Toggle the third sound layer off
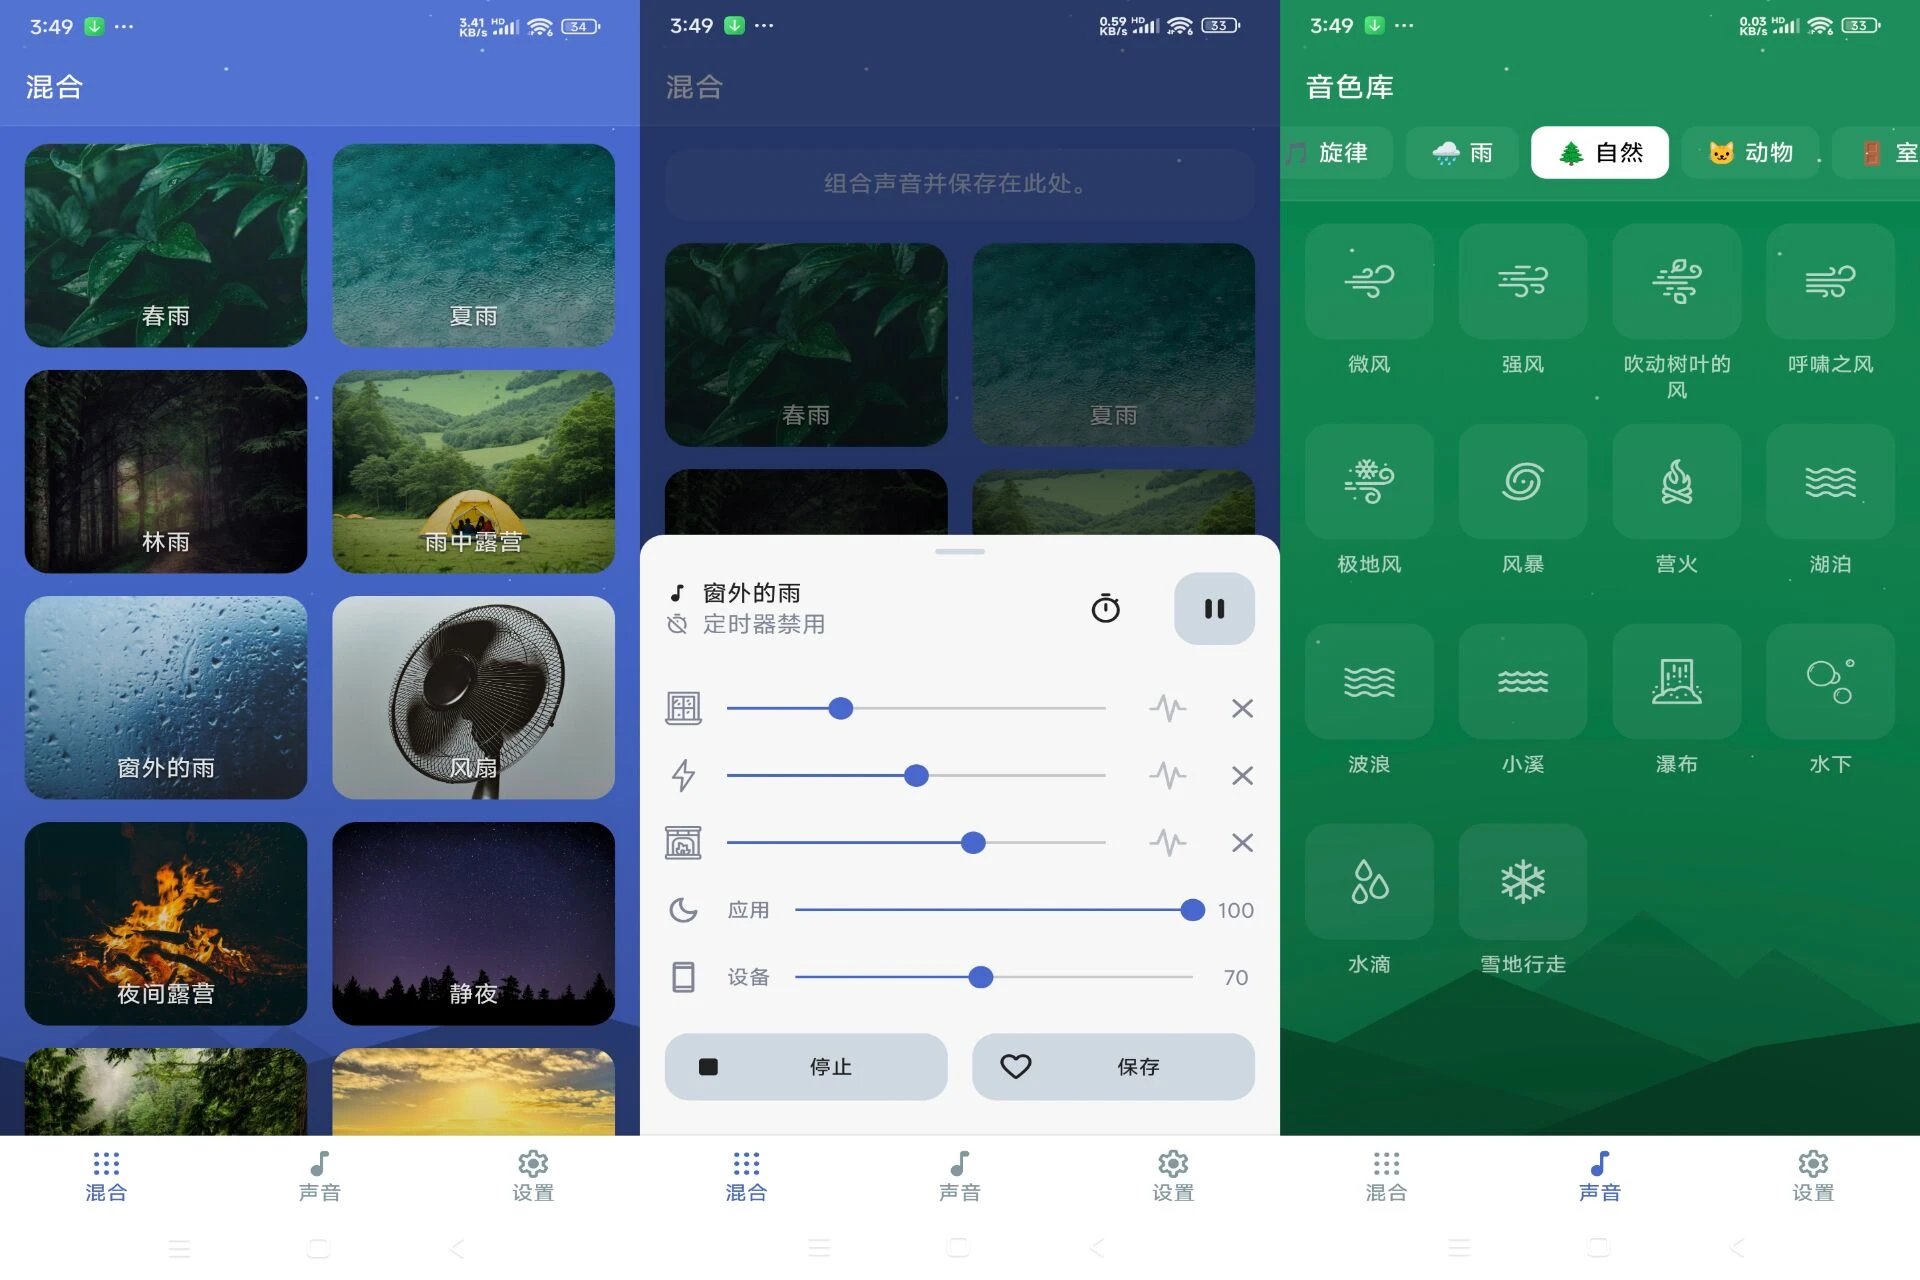The image size is (1920, 1280). point(1241,843)
